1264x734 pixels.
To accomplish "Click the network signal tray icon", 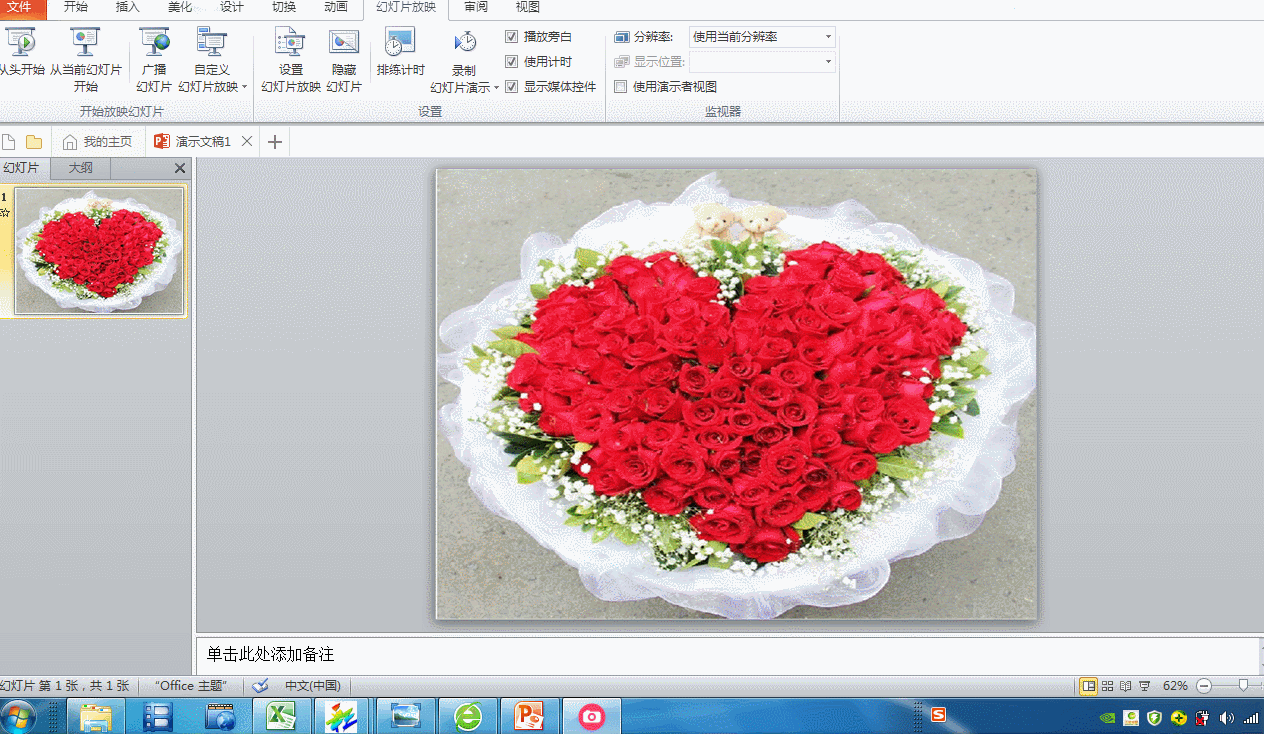I will coord(1251,717).
